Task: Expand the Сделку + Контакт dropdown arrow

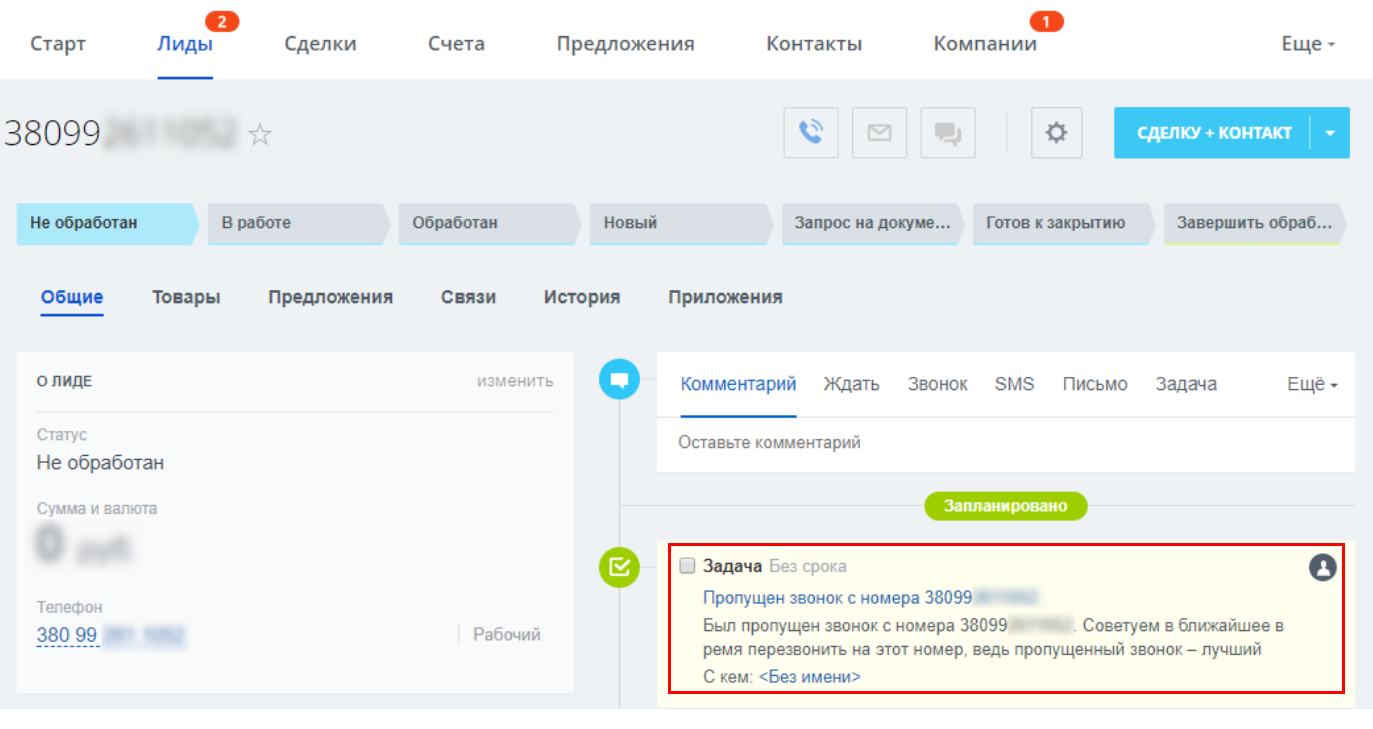Action: coord(1330,133)
